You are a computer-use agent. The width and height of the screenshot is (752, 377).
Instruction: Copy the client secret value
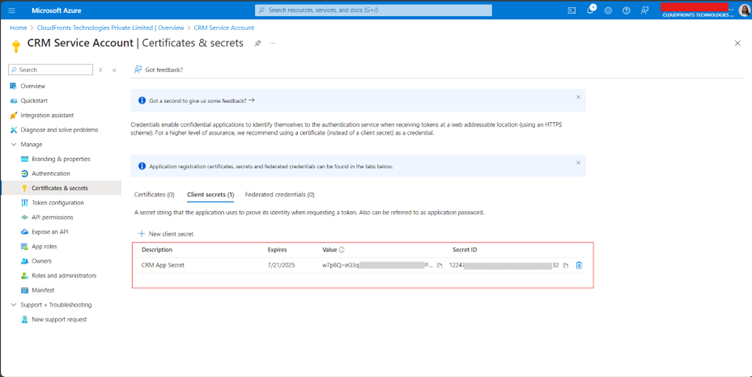439,265
